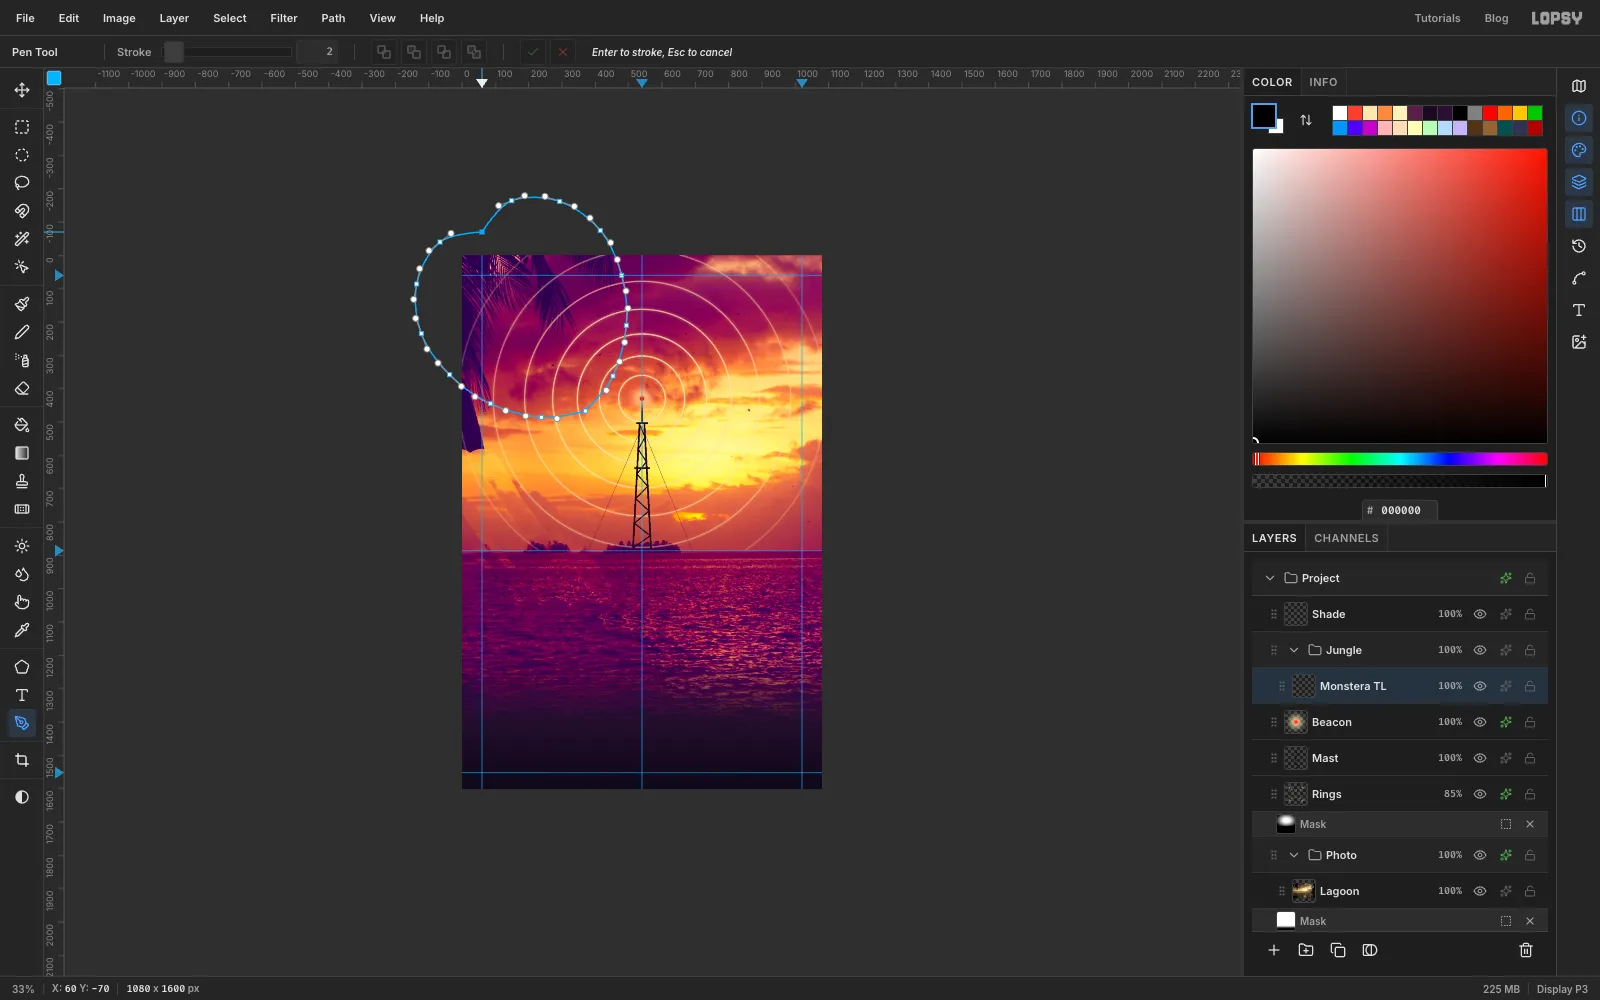Toggle visibility of Beacon layer
This screenshot has height=1000, width=1600.
(1480, 722)
